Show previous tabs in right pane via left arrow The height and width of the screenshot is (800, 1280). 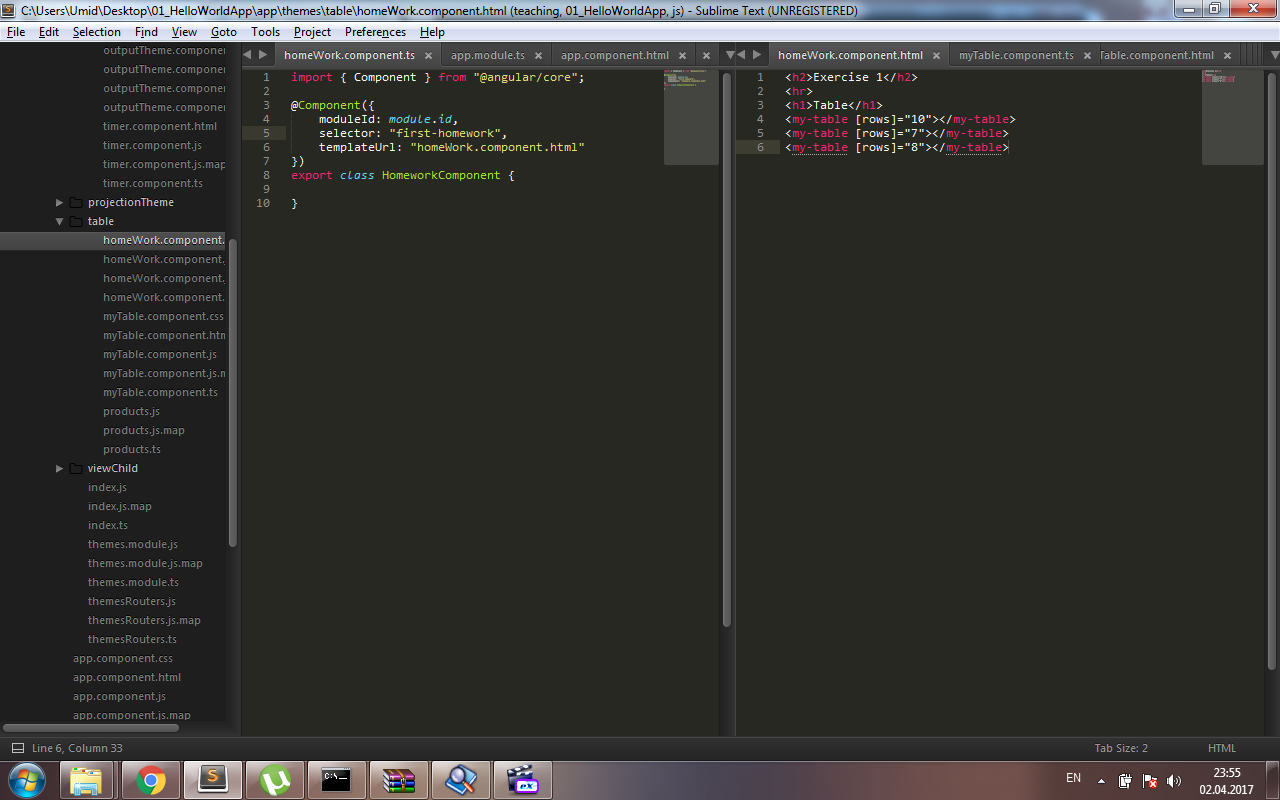tap(742, 55)
